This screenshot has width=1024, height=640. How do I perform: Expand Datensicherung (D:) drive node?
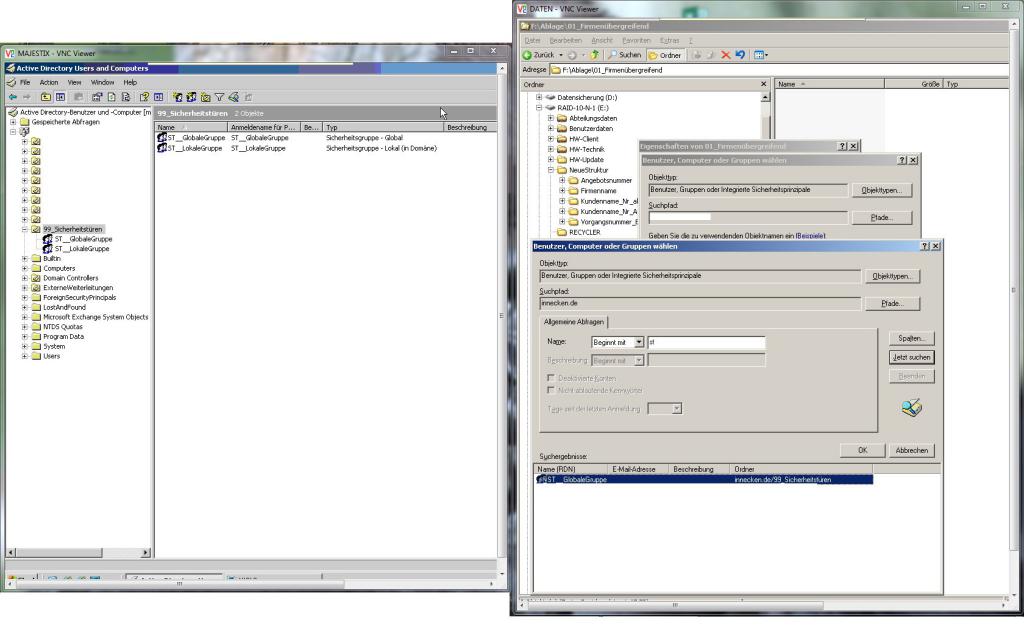click(x=539, y=97)
